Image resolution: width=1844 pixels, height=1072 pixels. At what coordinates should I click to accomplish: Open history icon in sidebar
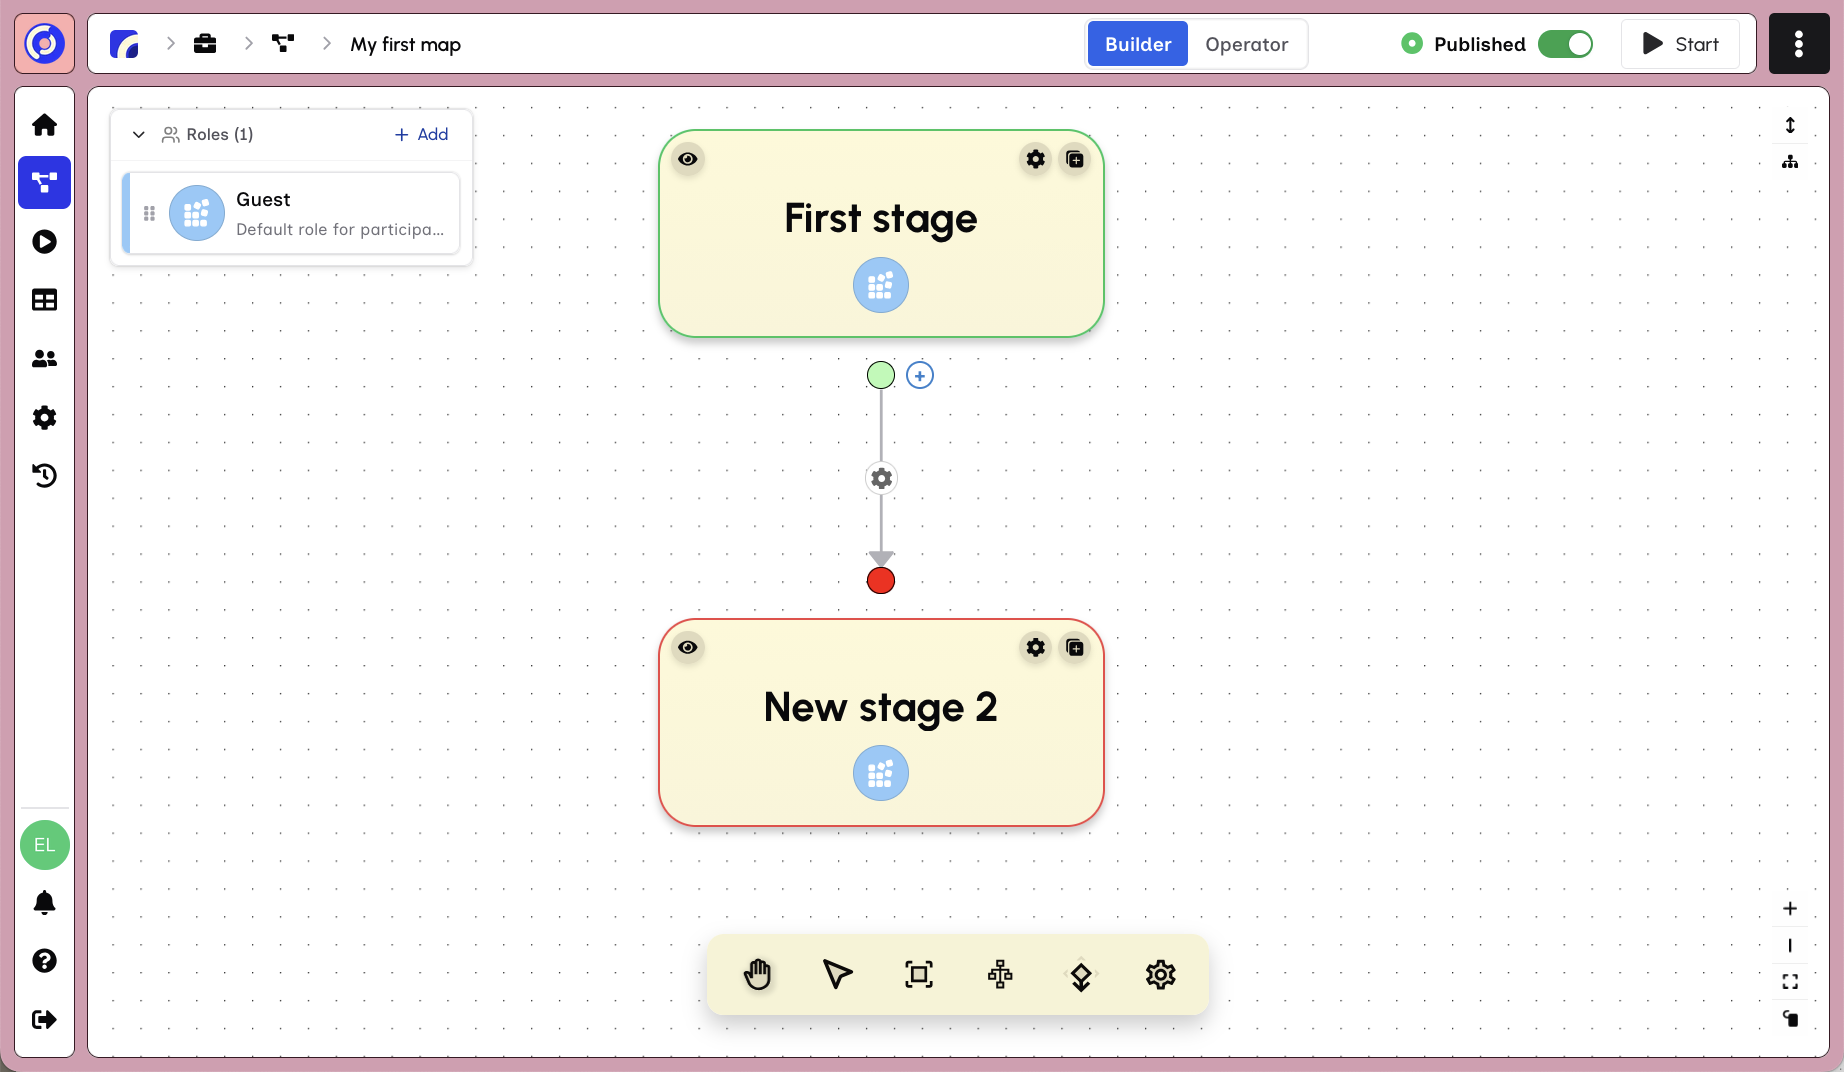(44, 475)
